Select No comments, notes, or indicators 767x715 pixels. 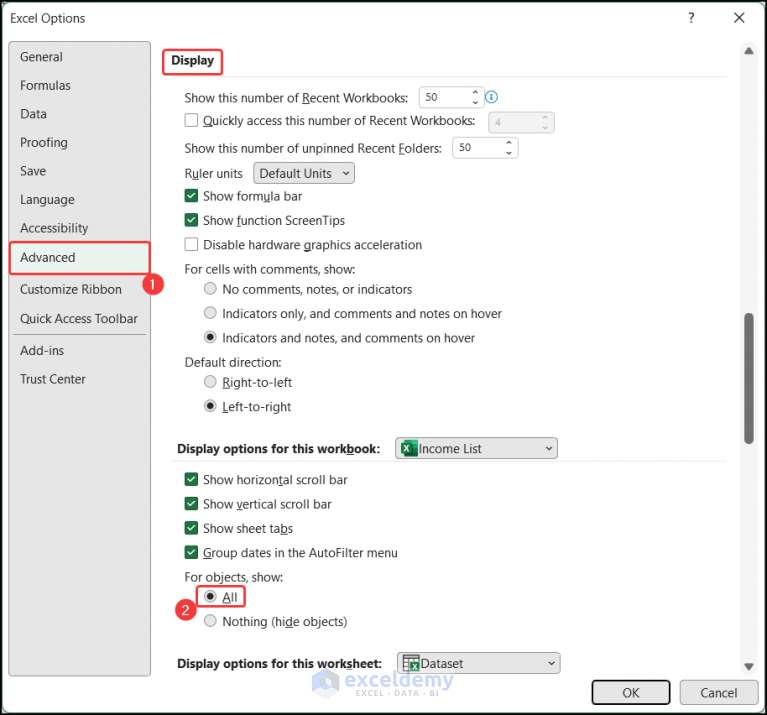point(210,289)
